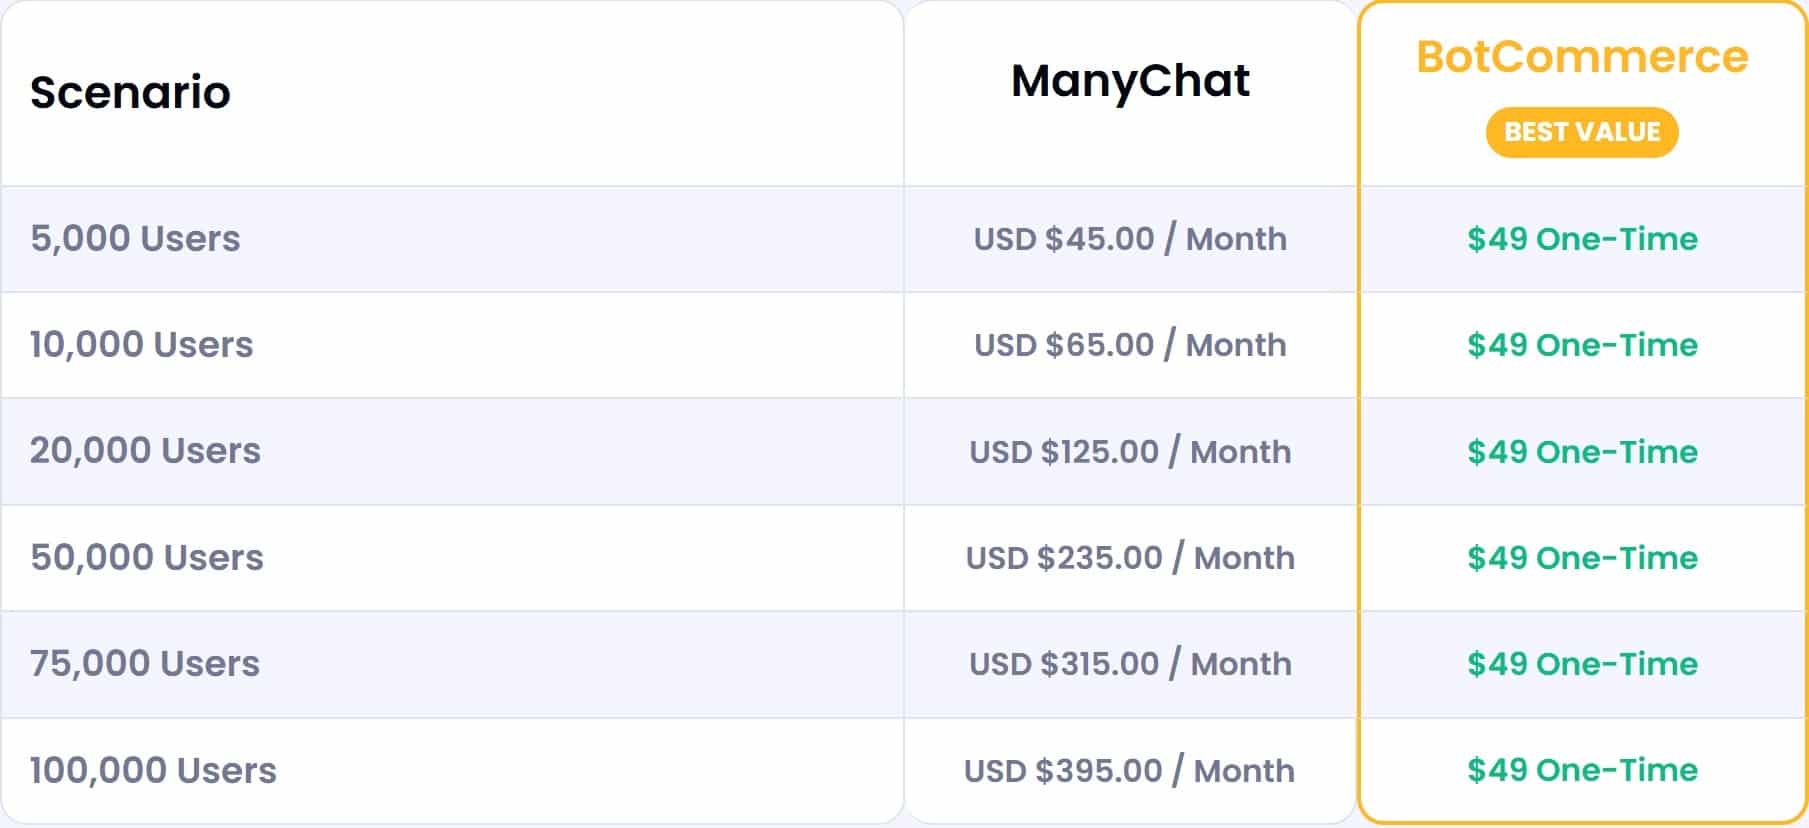Select BotCommerce $49 One-Time for 100,000 Users
The width and height of the screenshot is (1809, 828).
(x=1582, y=770)
